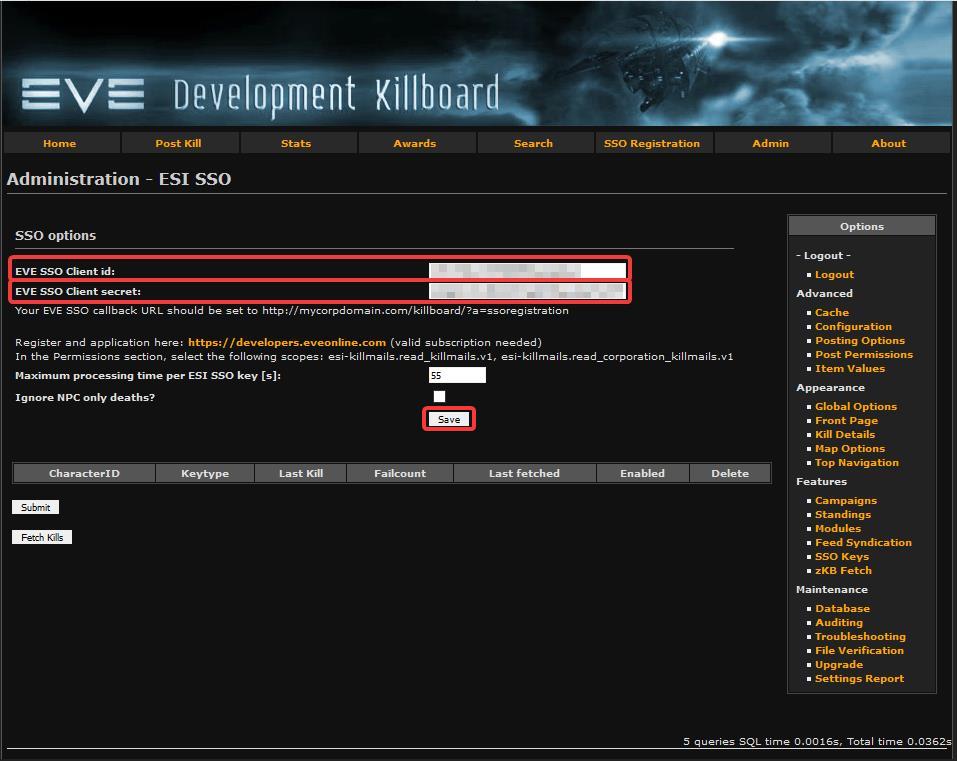The image size is (957, 761).
Task: Open the File Verification page
Action: [859, 651]
